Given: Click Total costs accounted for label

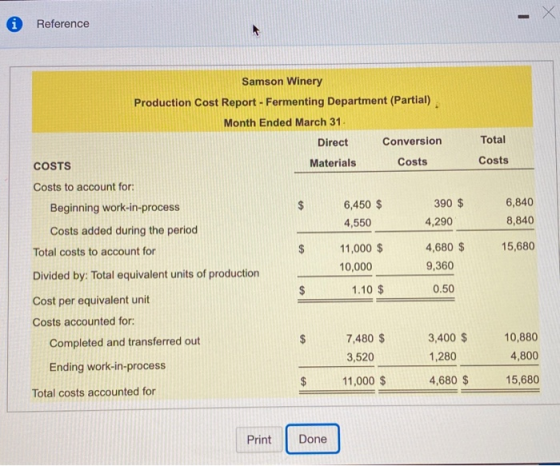Looking at the screenshot, I should tap(94, 392).
